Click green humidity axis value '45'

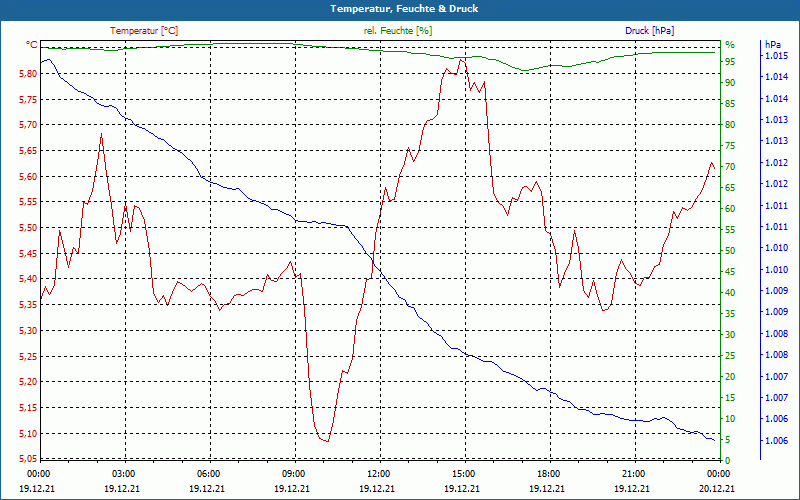tap(730, 272)
